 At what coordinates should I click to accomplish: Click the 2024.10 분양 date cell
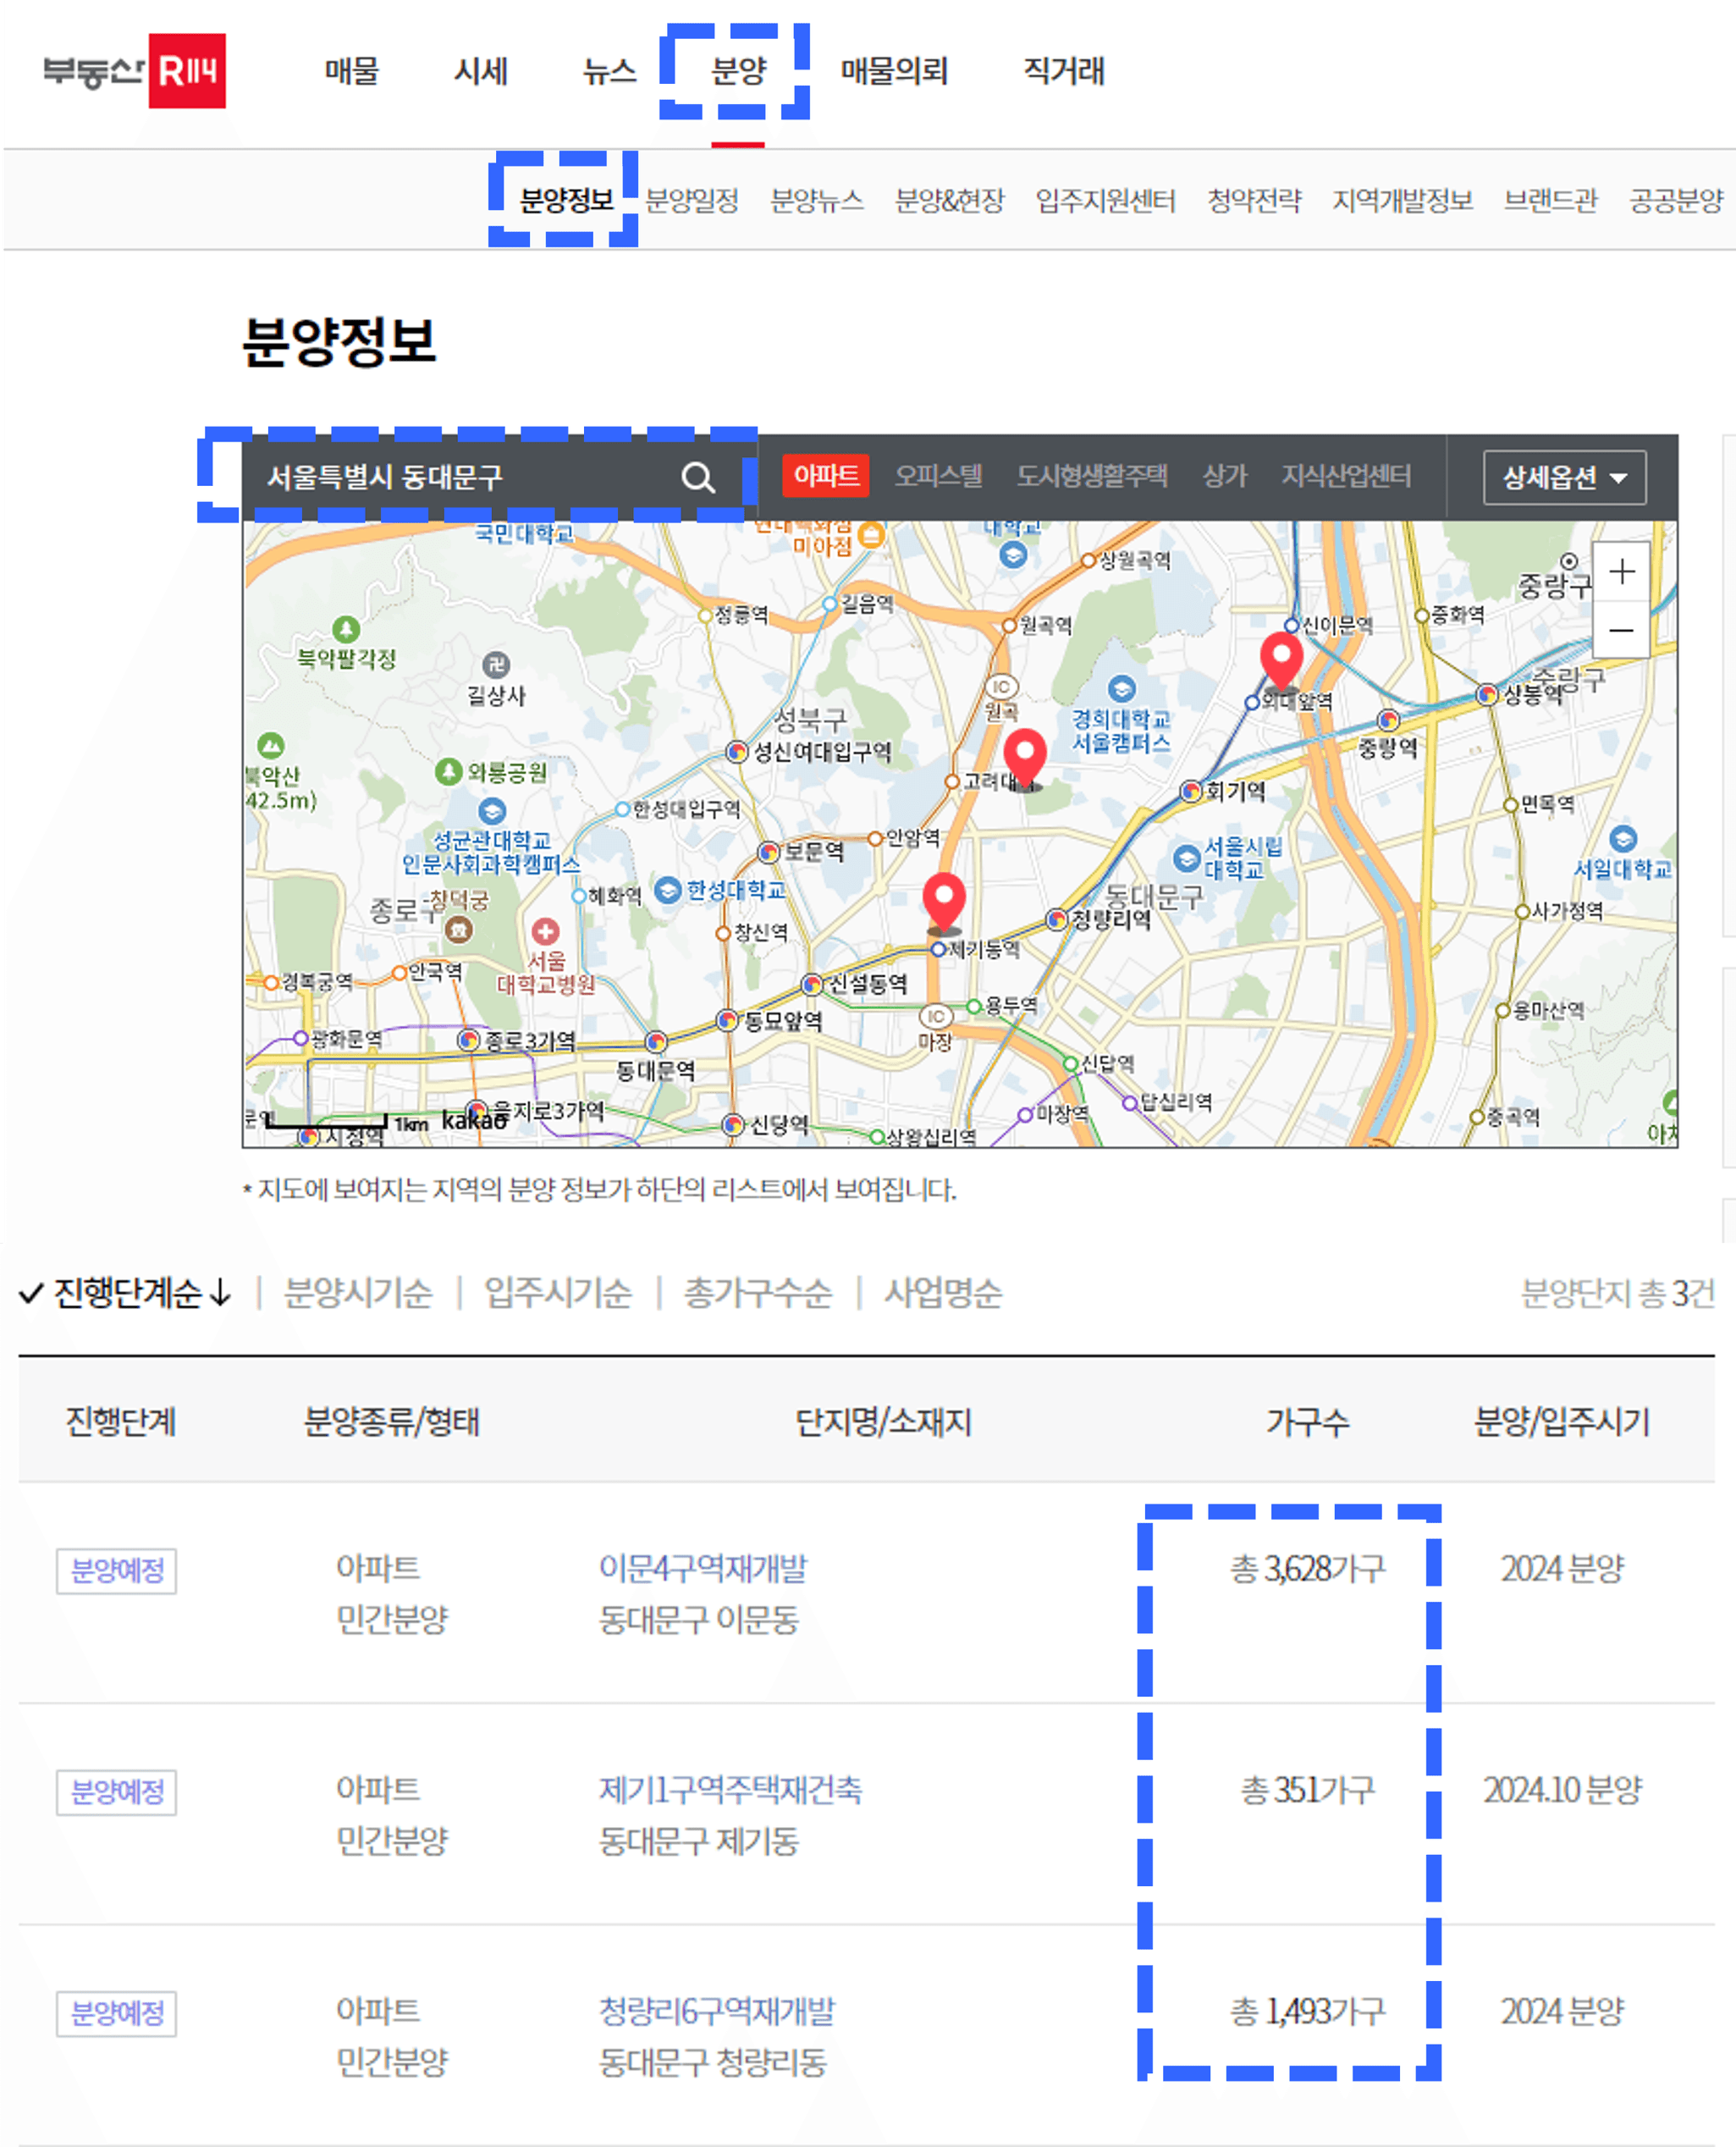click(x=1562, y=1789)
